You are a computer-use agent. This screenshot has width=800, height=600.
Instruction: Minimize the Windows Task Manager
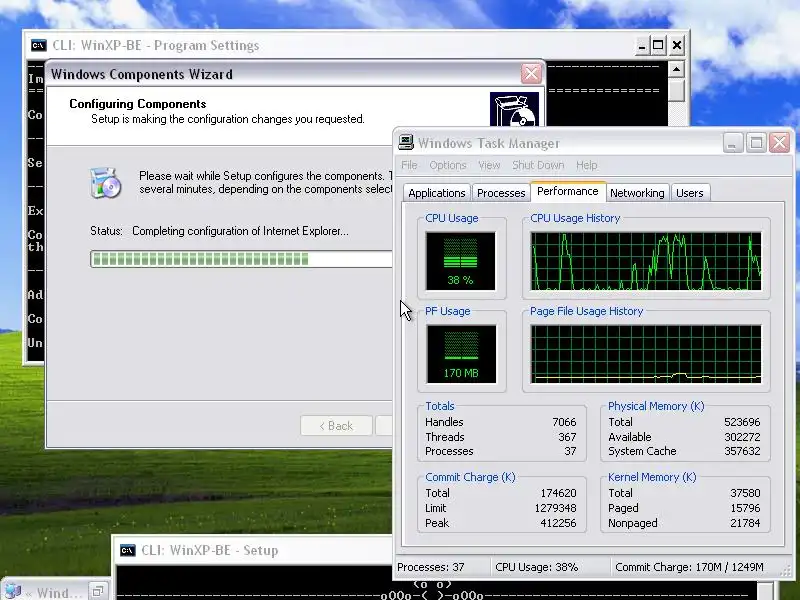pyautogui.click(x=732, y=143)
